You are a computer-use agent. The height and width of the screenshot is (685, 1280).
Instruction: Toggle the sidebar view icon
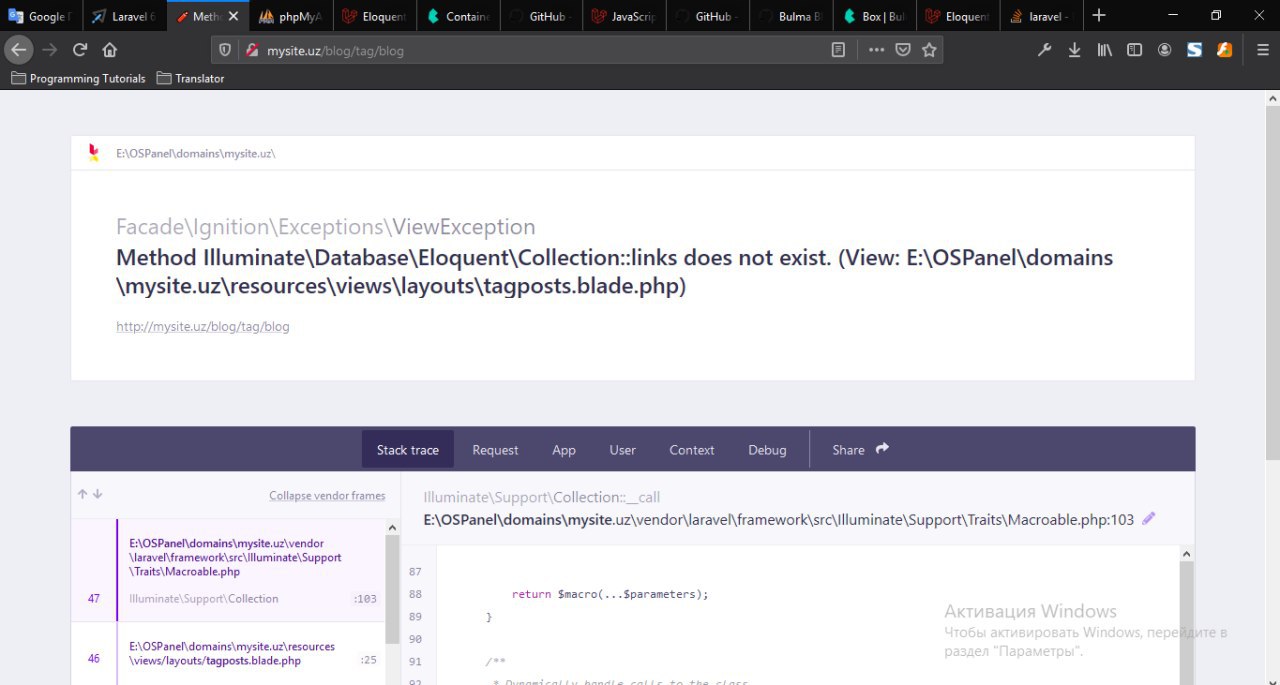[1135, 50]
